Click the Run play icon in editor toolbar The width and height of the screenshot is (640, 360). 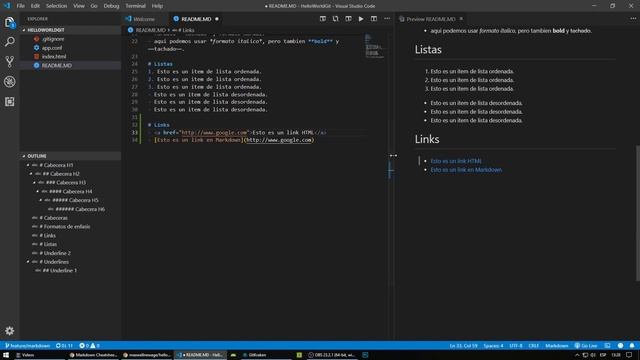point(361,19)
